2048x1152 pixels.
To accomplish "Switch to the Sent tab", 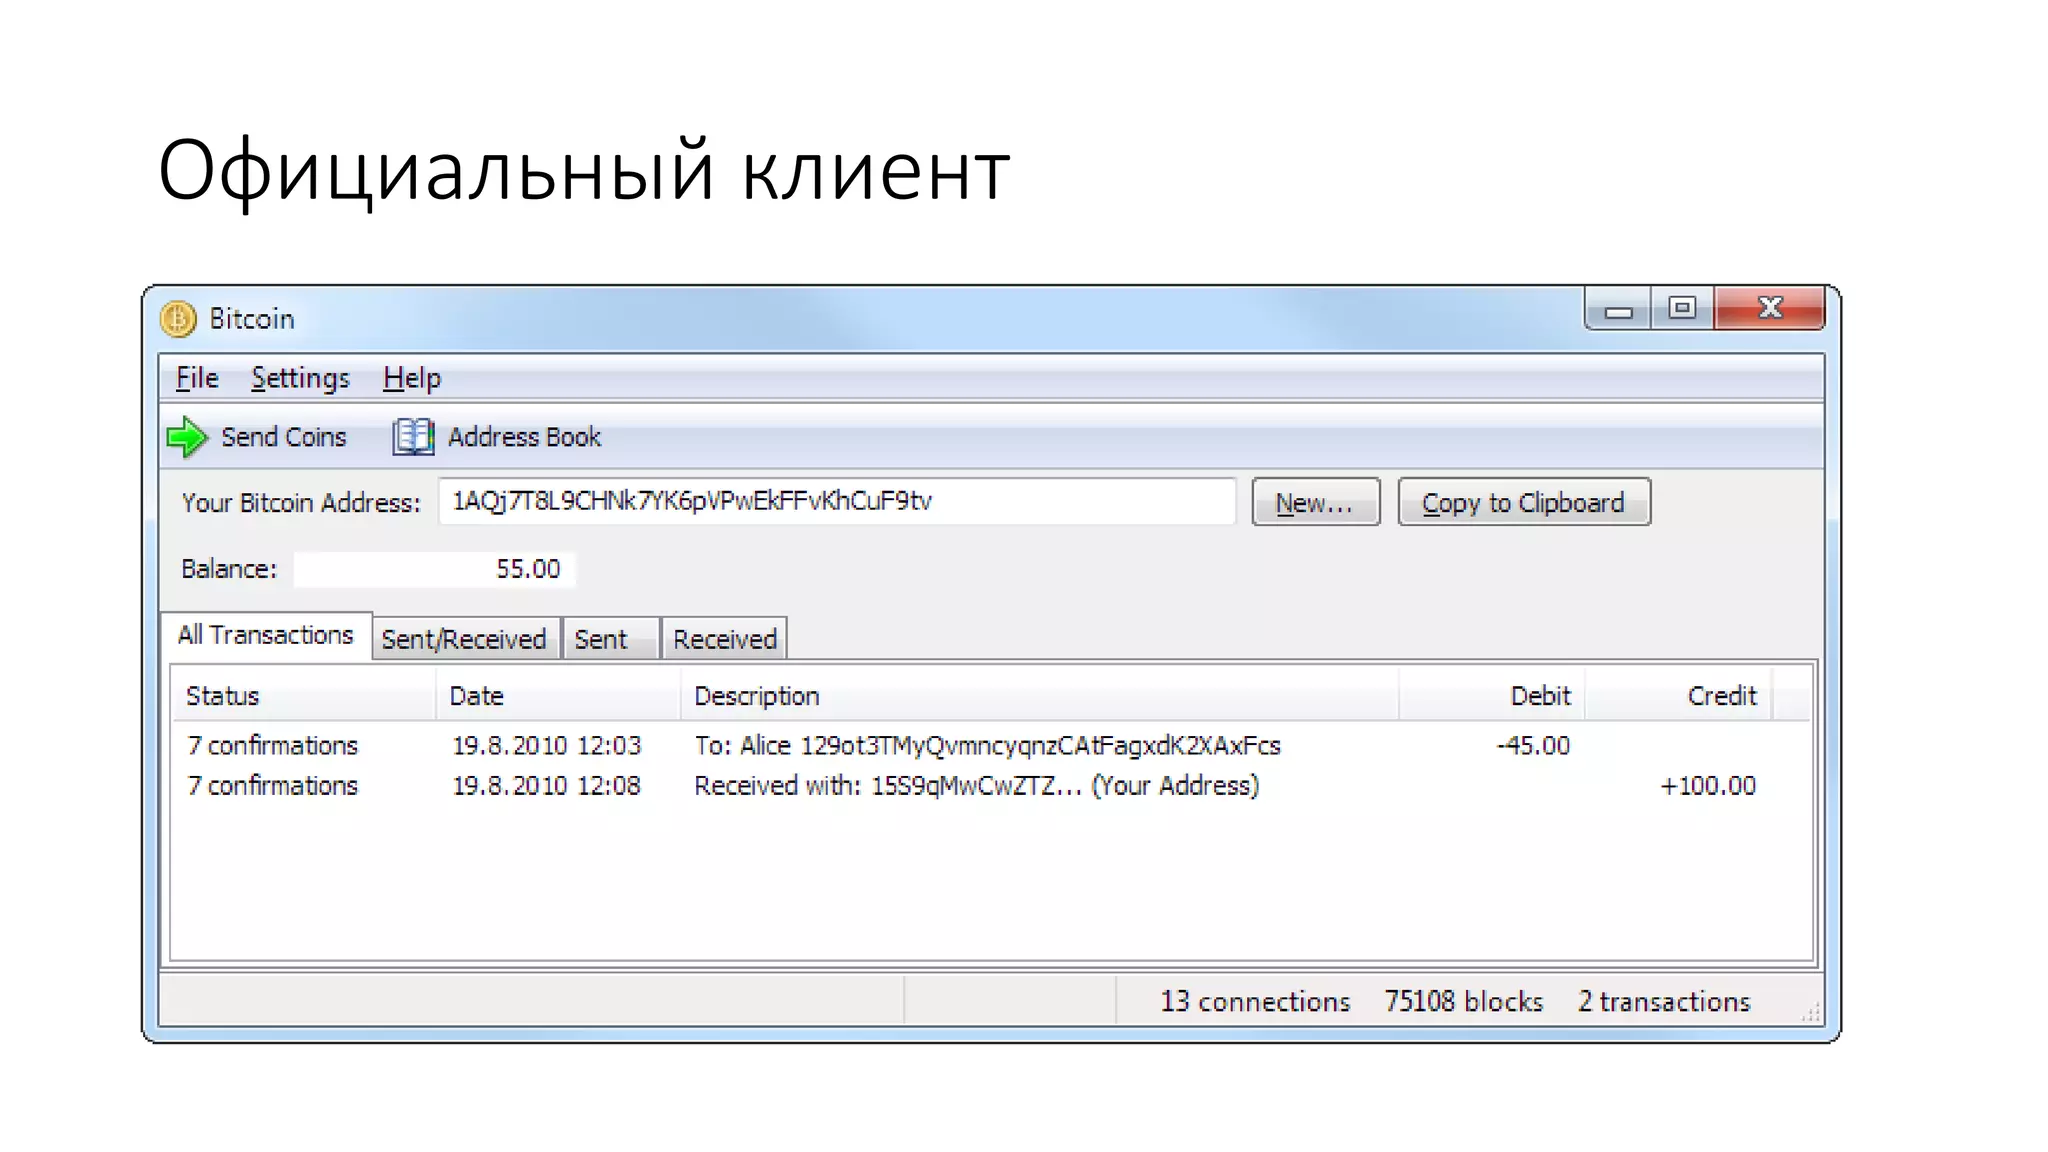I will (609, 639).
